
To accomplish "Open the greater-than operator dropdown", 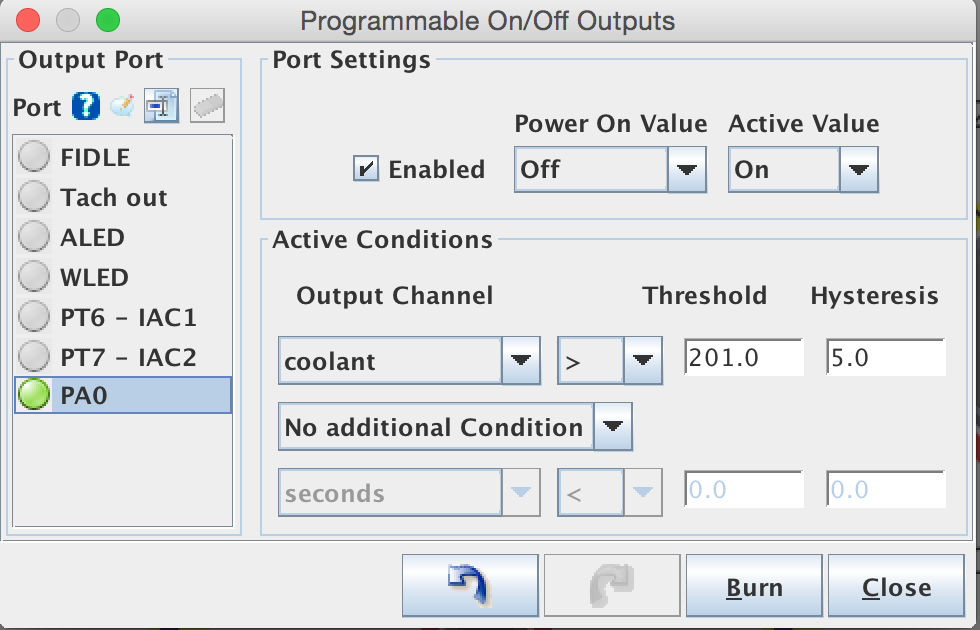I will pyautogui.click(x=609, y=361).
